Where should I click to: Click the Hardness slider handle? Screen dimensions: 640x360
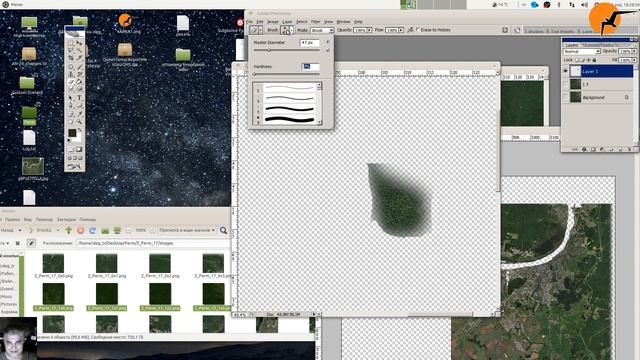[254, 74]
